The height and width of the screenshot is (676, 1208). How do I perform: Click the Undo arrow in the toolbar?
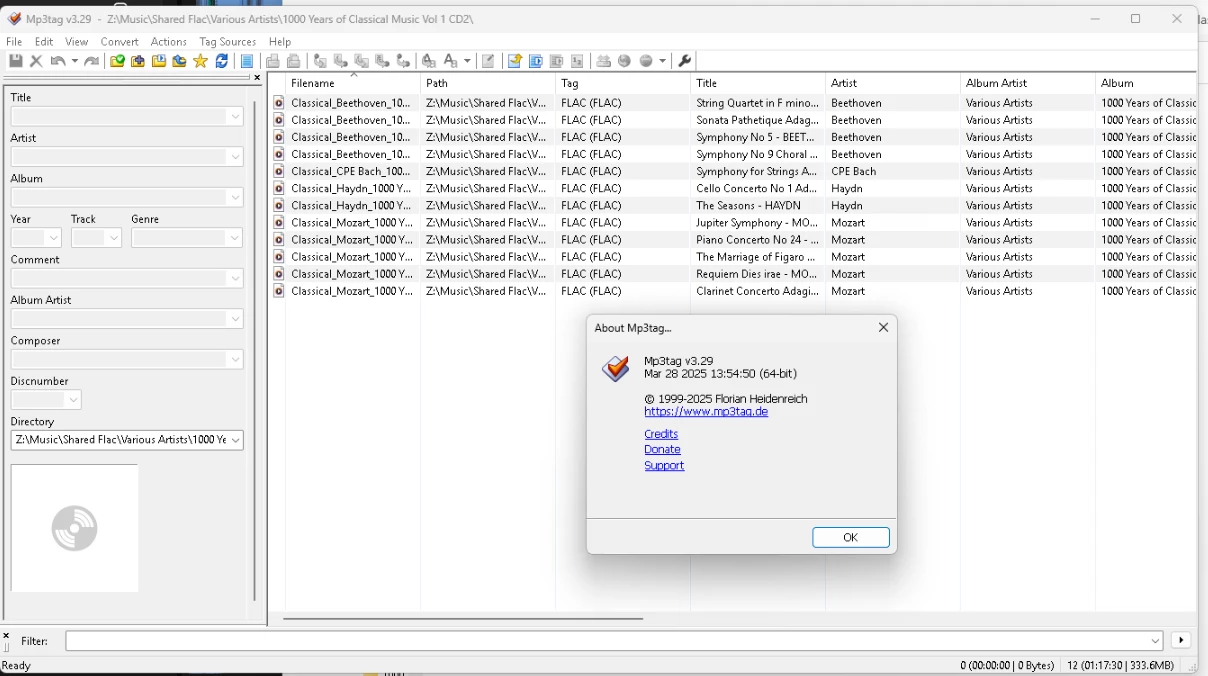pos(56,61)
